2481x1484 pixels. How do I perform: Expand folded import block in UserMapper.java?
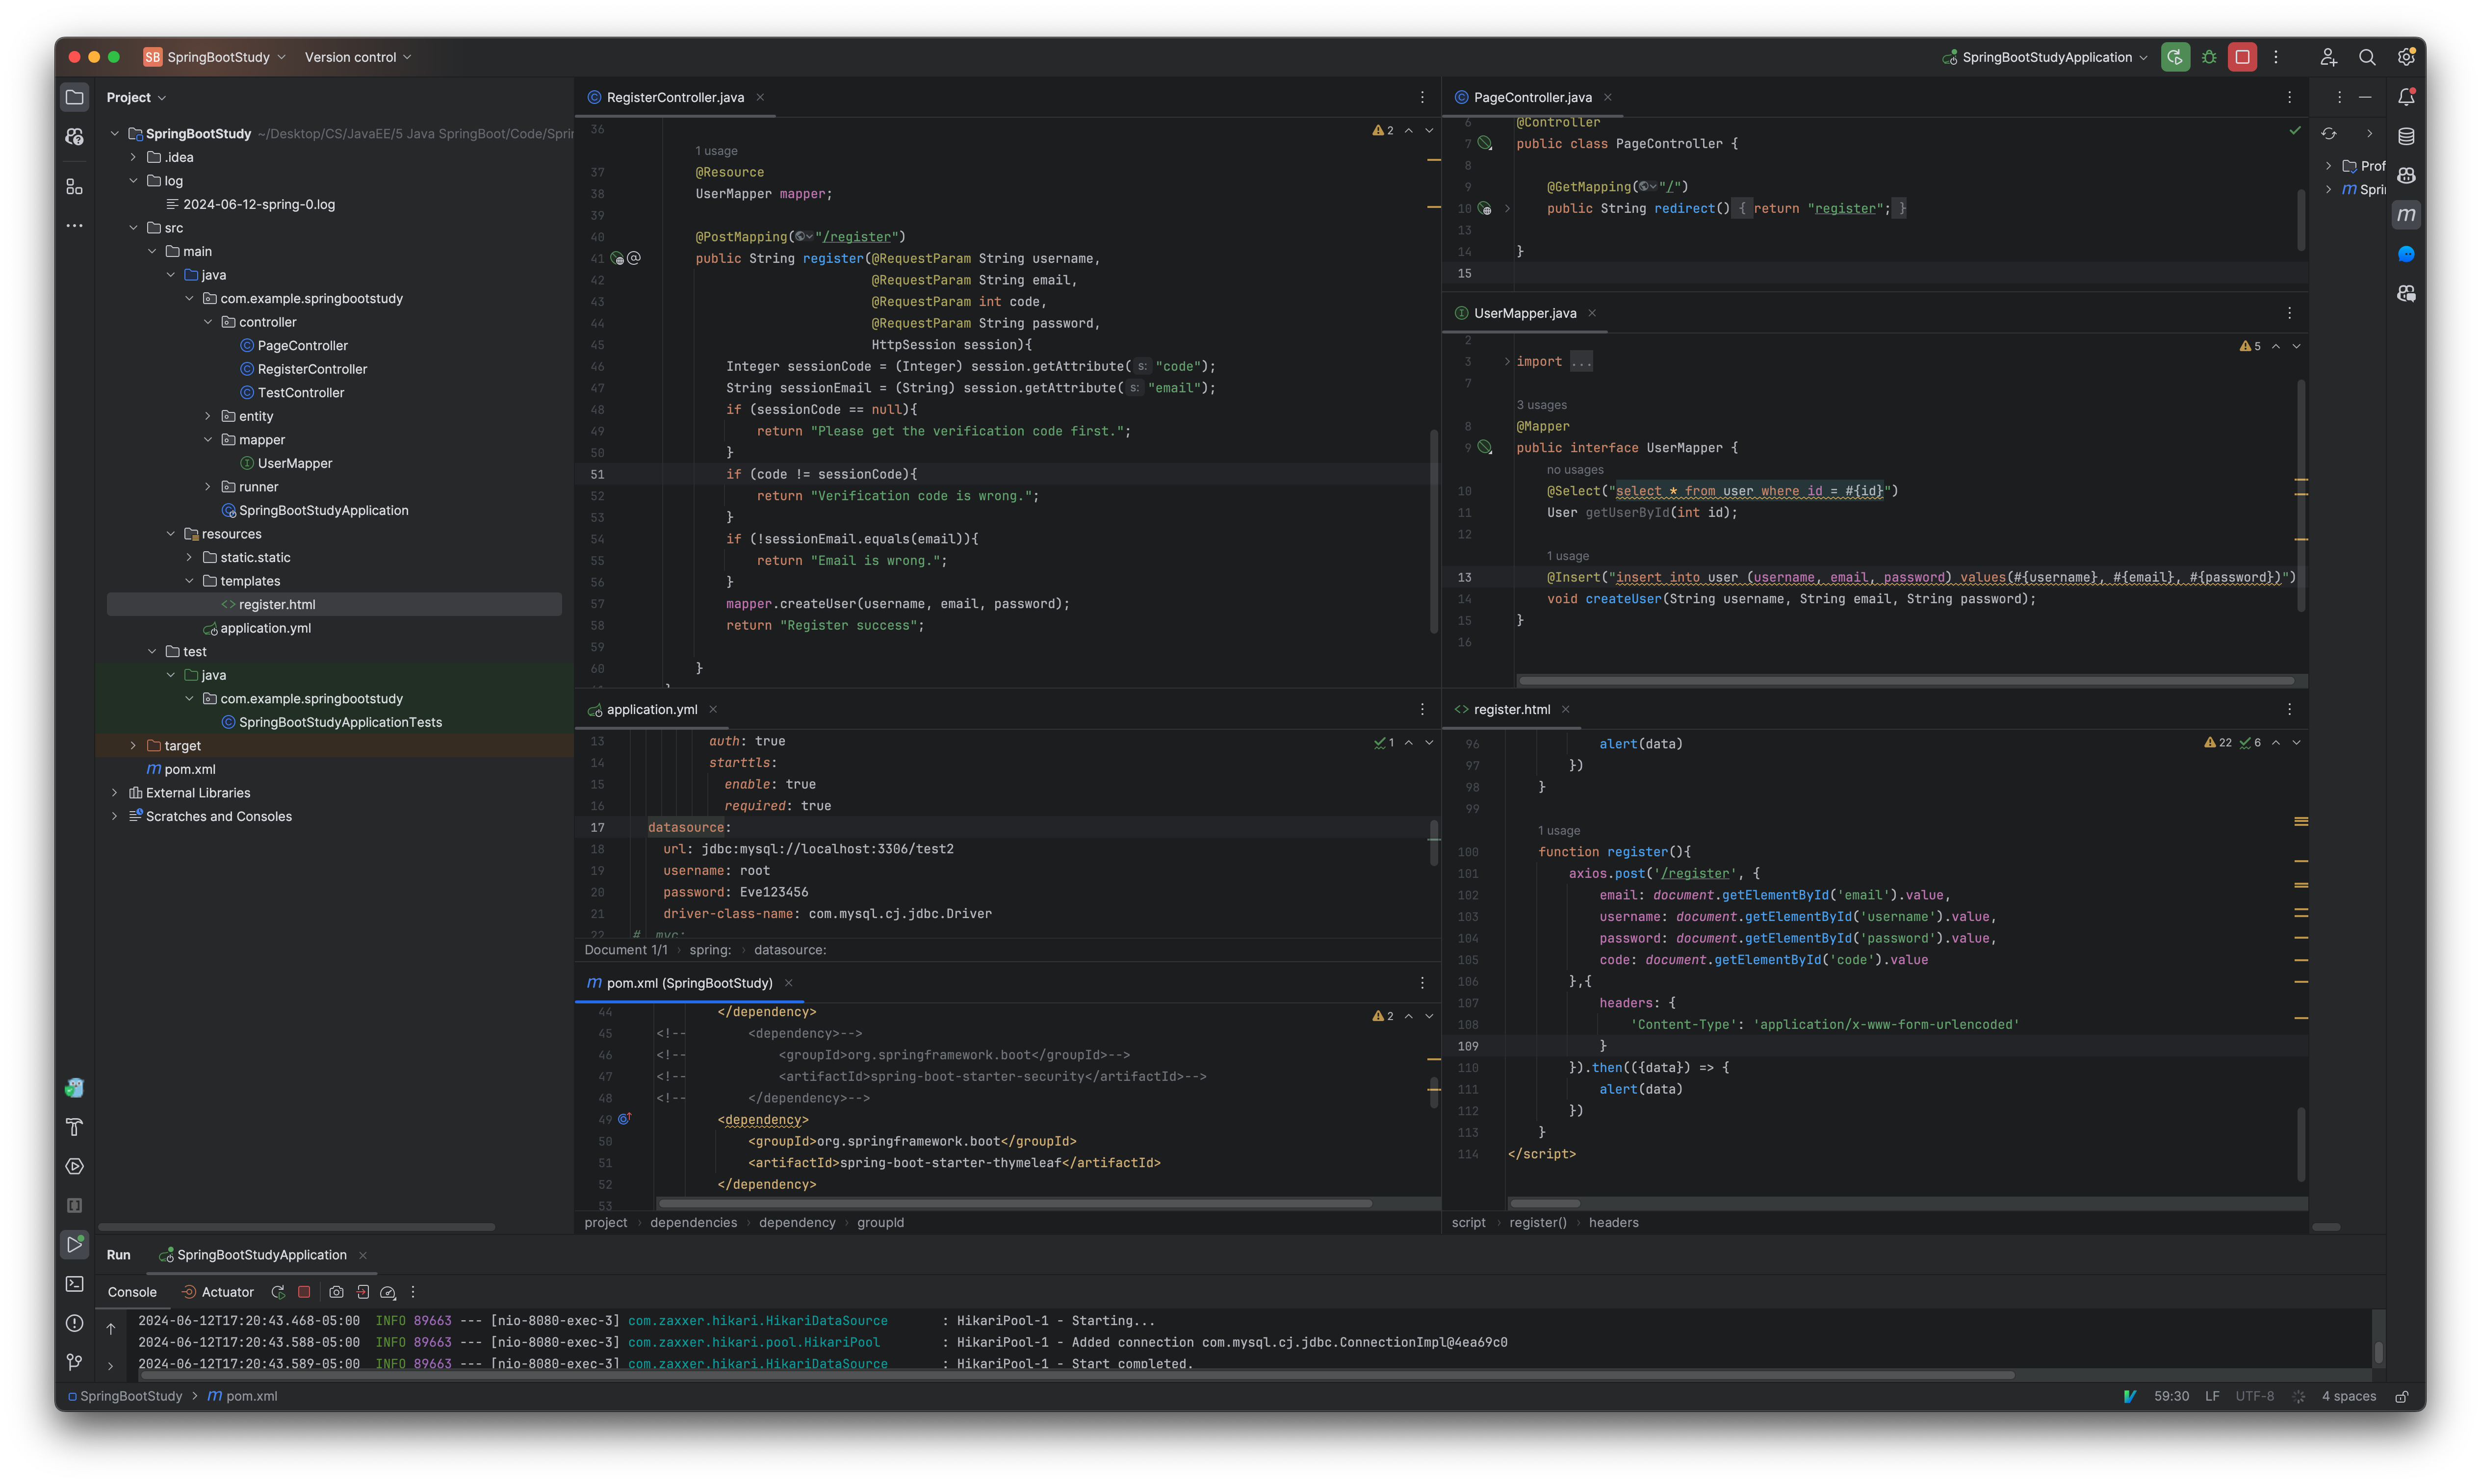tap(1507, 361)
